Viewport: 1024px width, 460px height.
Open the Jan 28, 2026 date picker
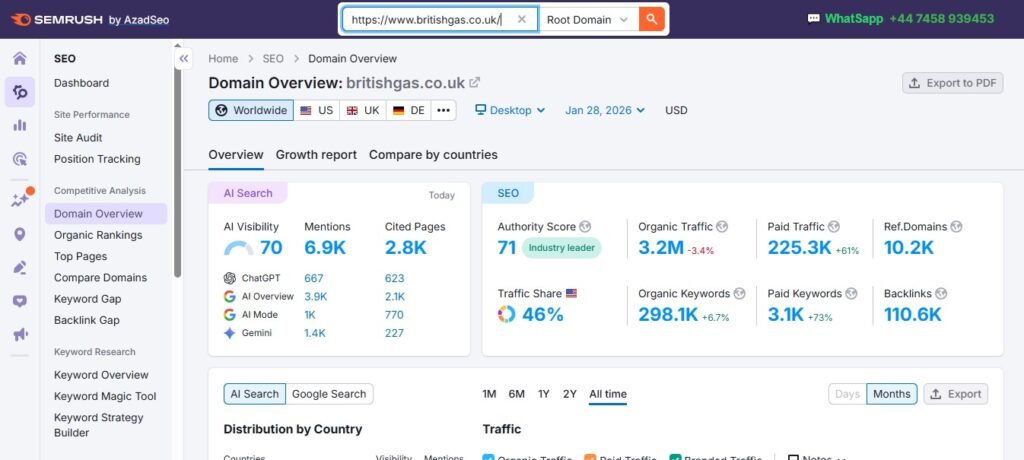(x=605, y=110)
